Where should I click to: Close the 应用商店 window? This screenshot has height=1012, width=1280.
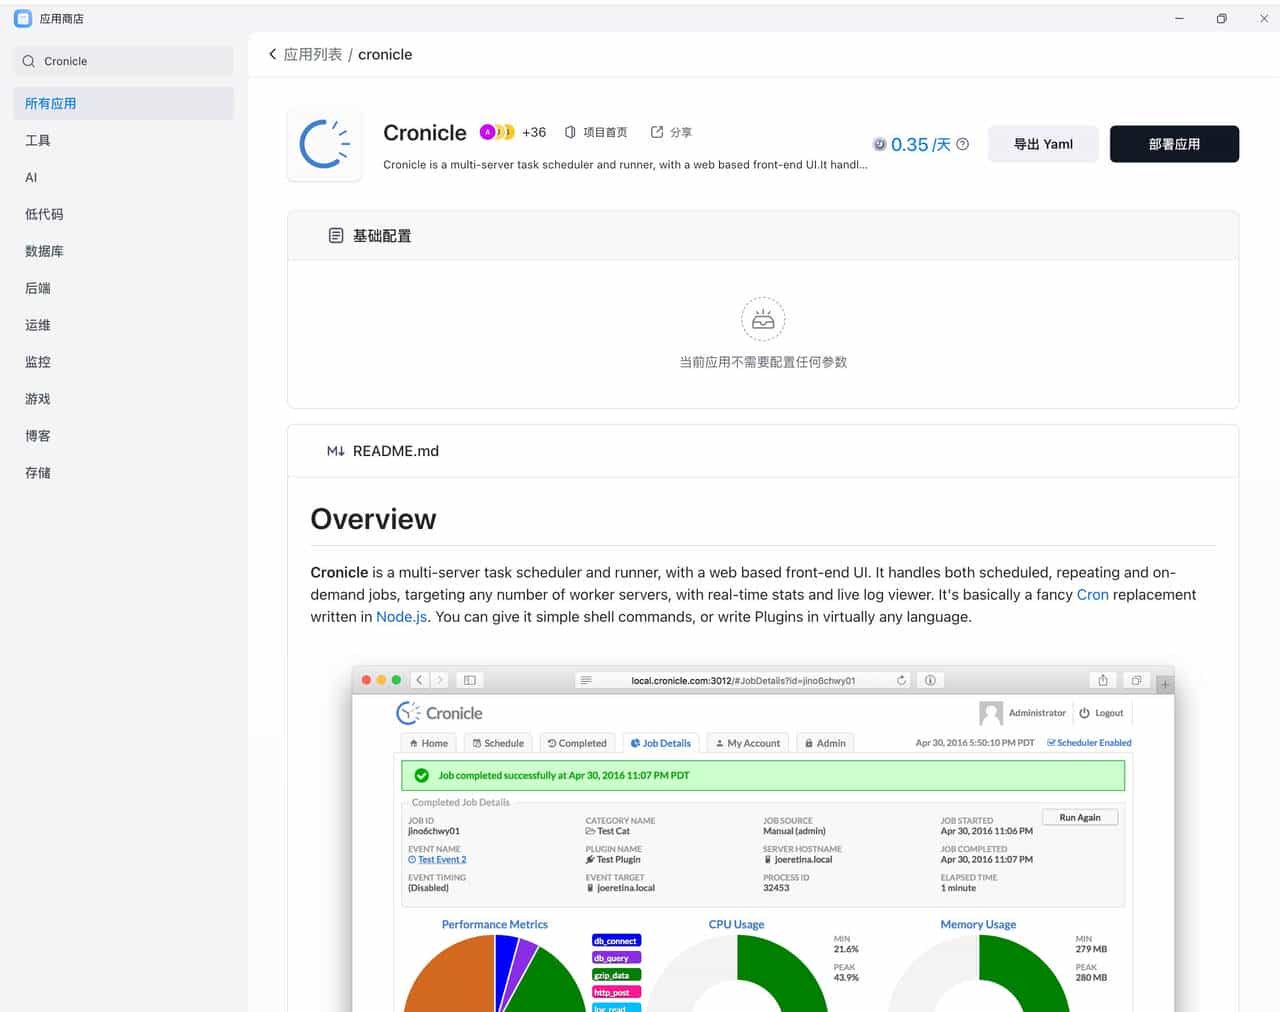click(1263, 19)
